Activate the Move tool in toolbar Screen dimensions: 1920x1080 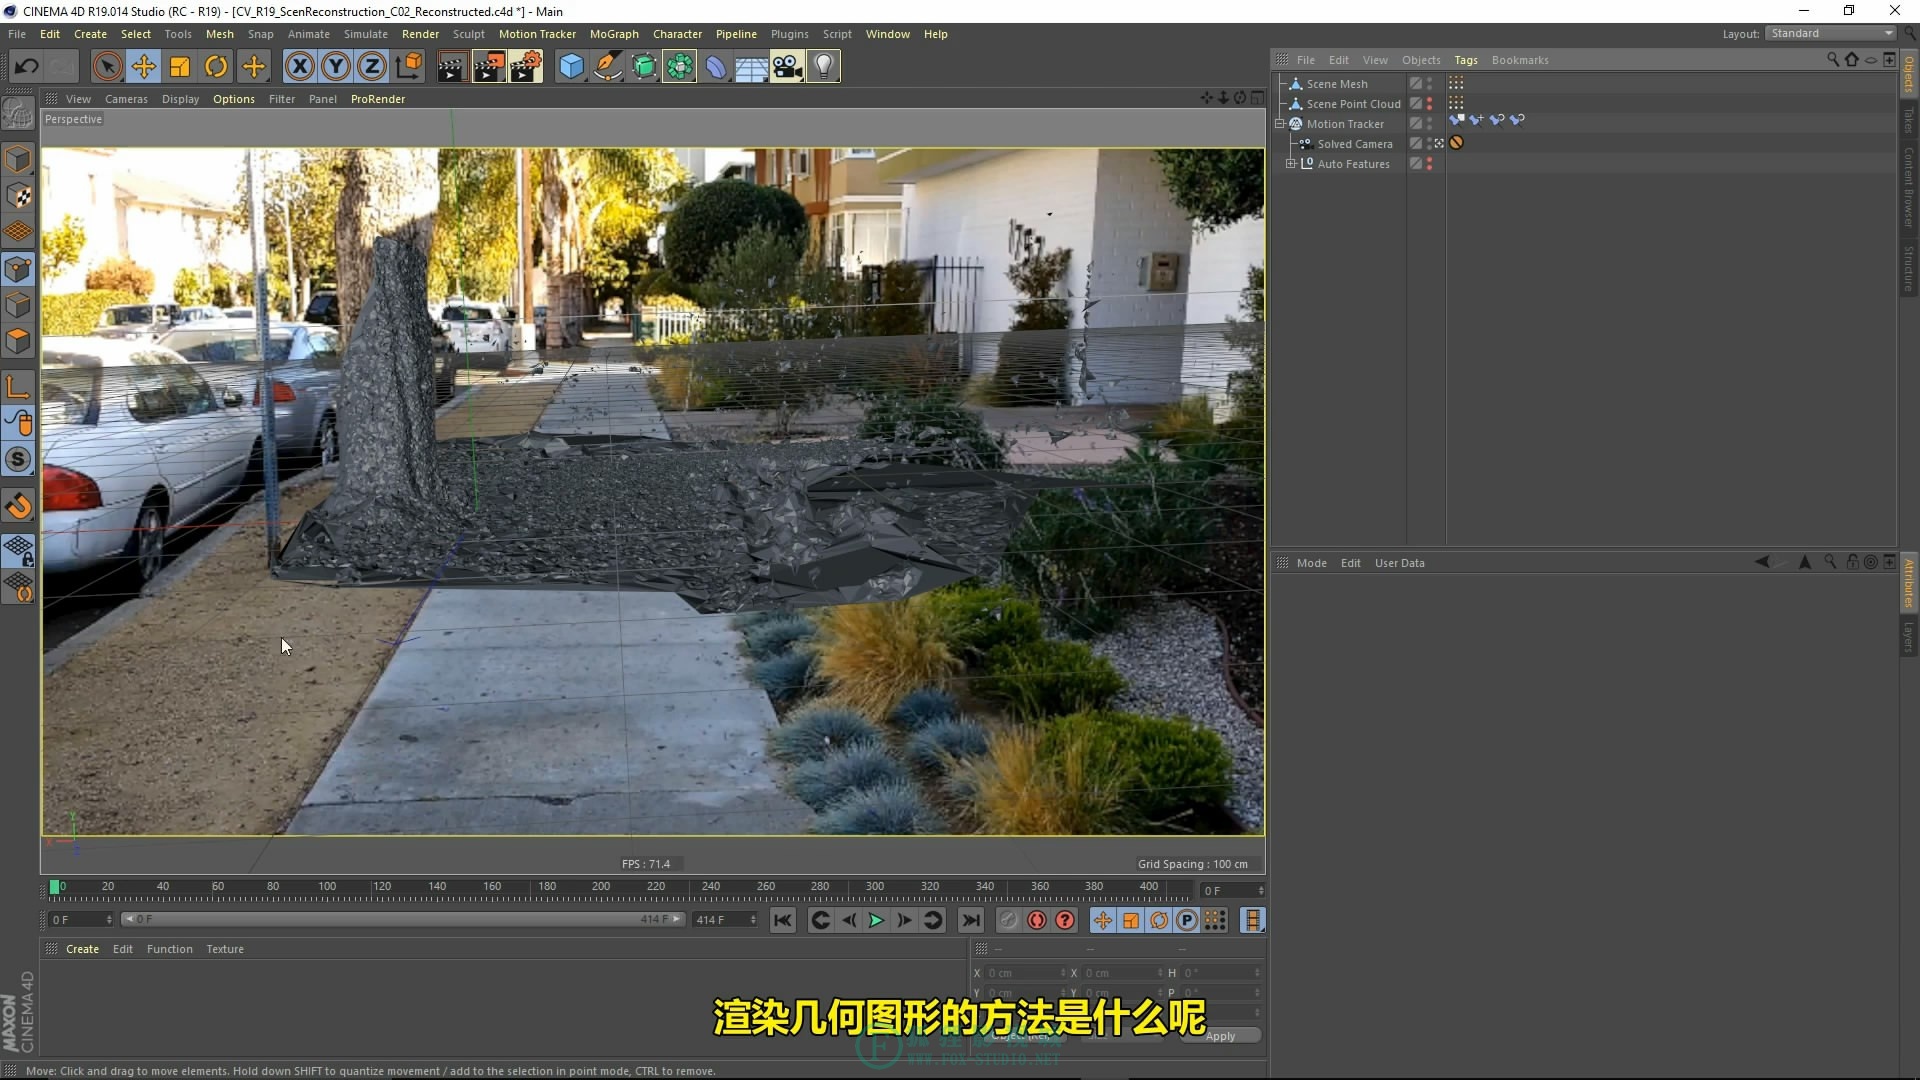[144, 67]
